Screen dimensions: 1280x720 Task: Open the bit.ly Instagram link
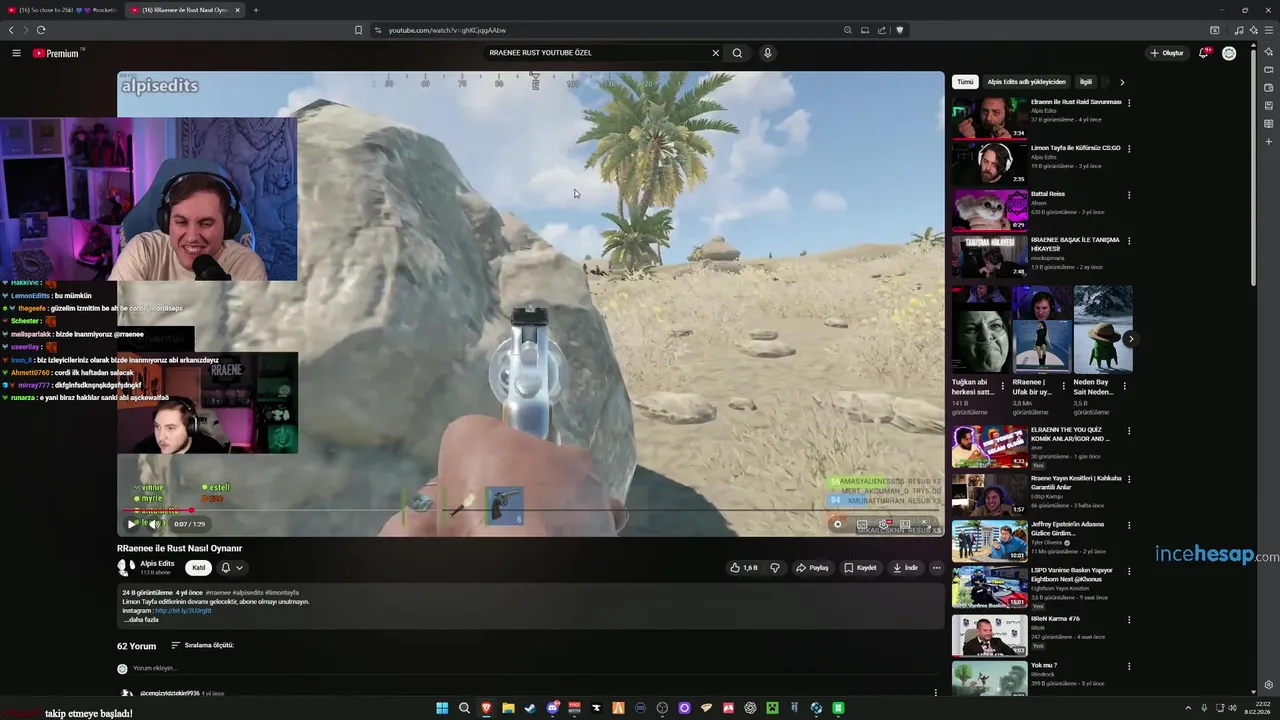point(183,611)
